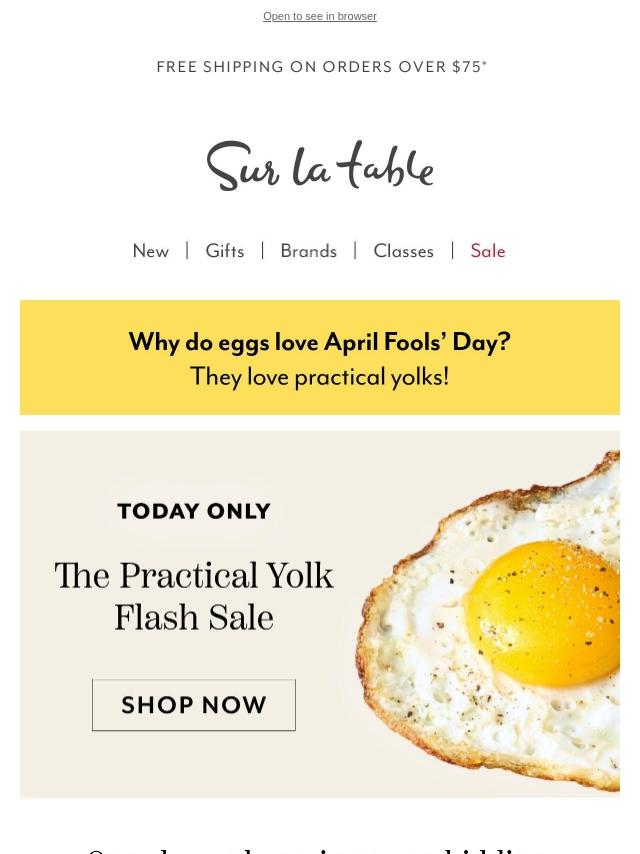Click the April Fools' Day egg joke headline
The width and height of the screenshot is (640, 854).
click(x=320, y=342)
